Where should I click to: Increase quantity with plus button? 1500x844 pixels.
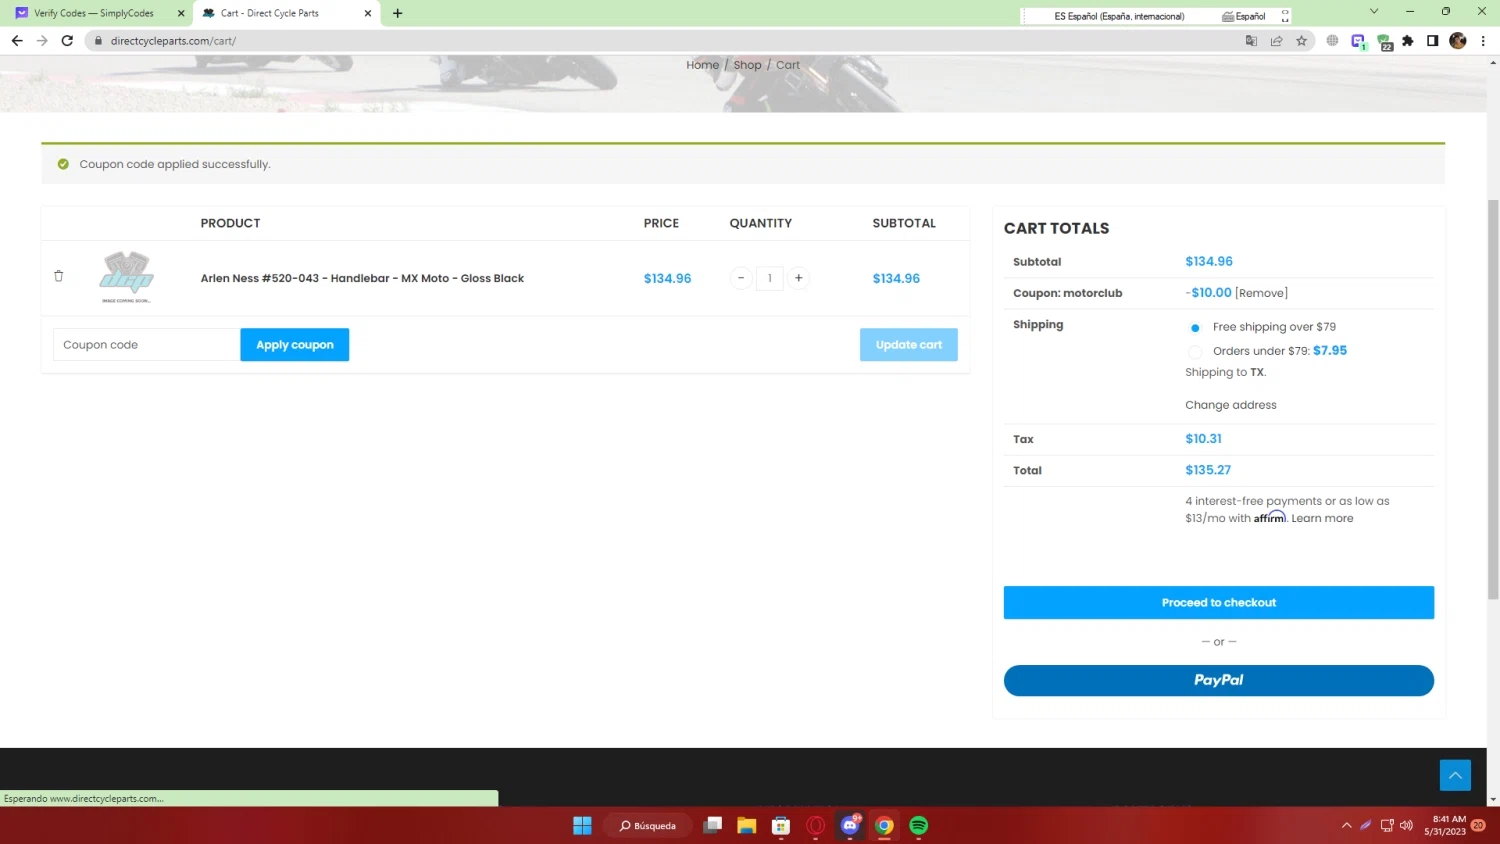click(x=798, y=278)
